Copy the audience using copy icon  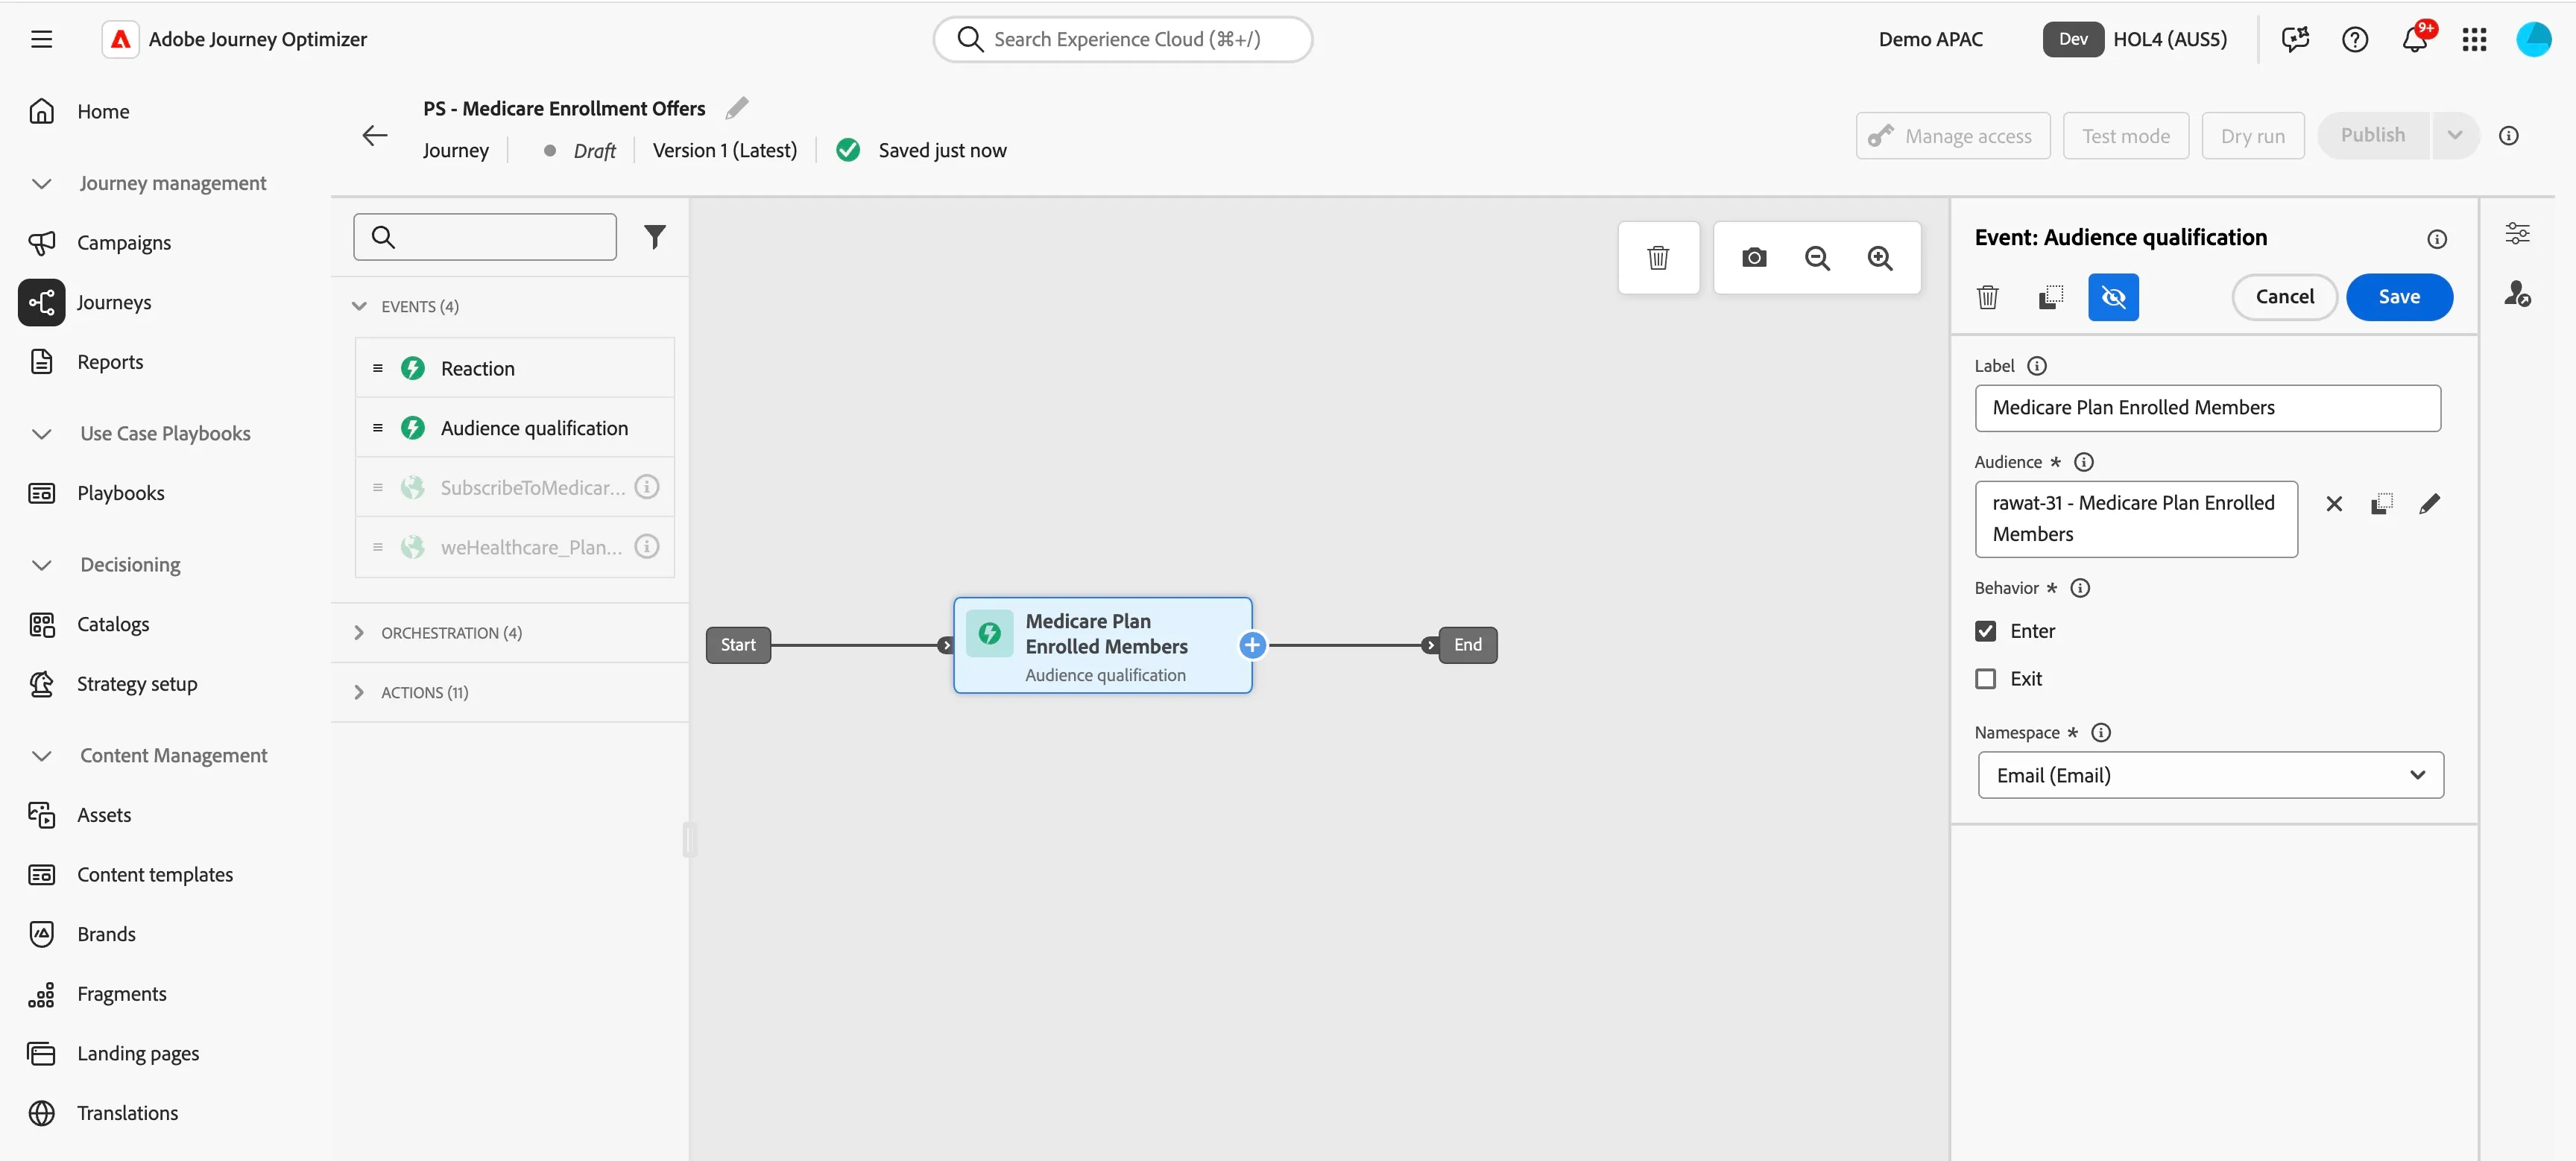[x=2382, y=504]
